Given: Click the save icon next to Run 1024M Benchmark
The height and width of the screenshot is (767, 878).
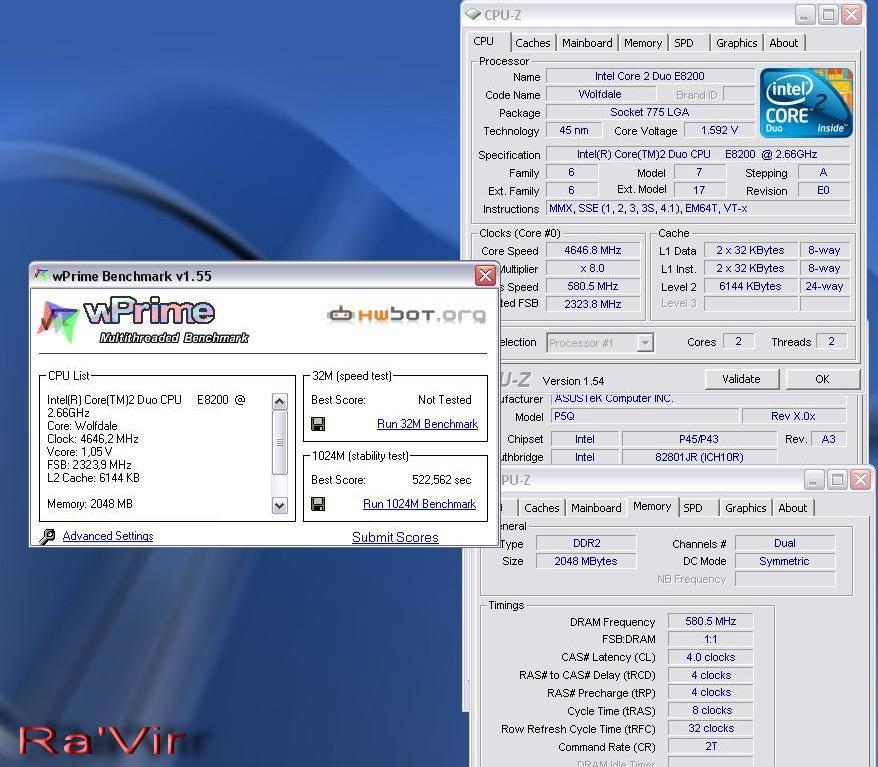Looking at the screenshot, I should 318,504.
